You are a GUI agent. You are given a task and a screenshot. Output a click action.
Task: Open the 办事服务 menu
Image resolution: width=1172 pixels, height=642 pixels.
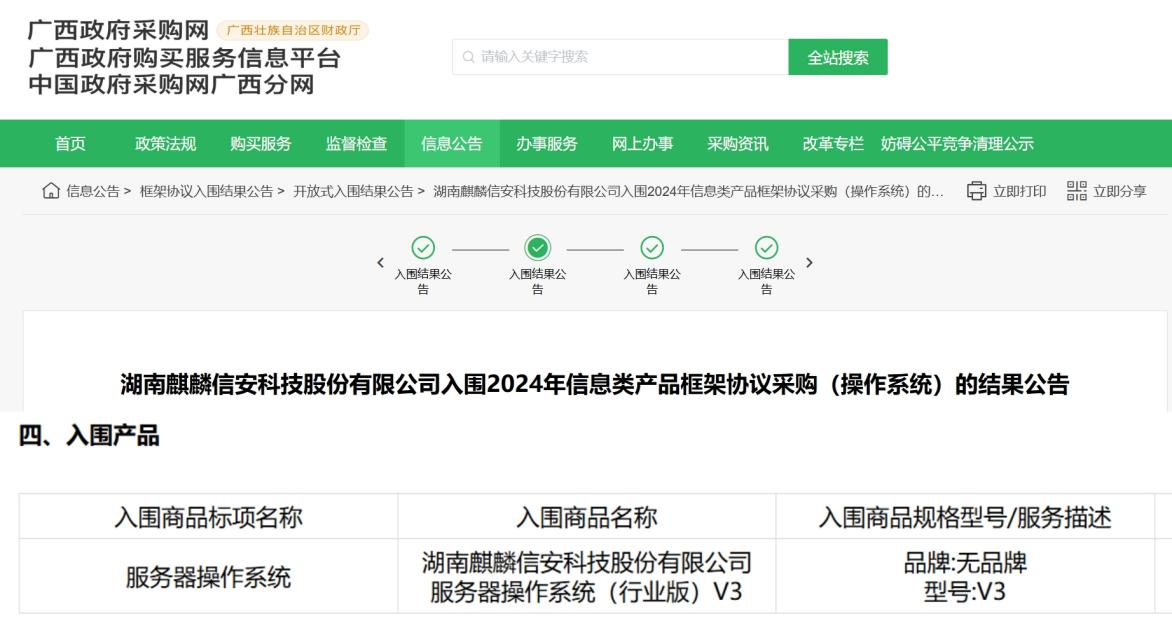pyautogui.click(x=547, y=144)
